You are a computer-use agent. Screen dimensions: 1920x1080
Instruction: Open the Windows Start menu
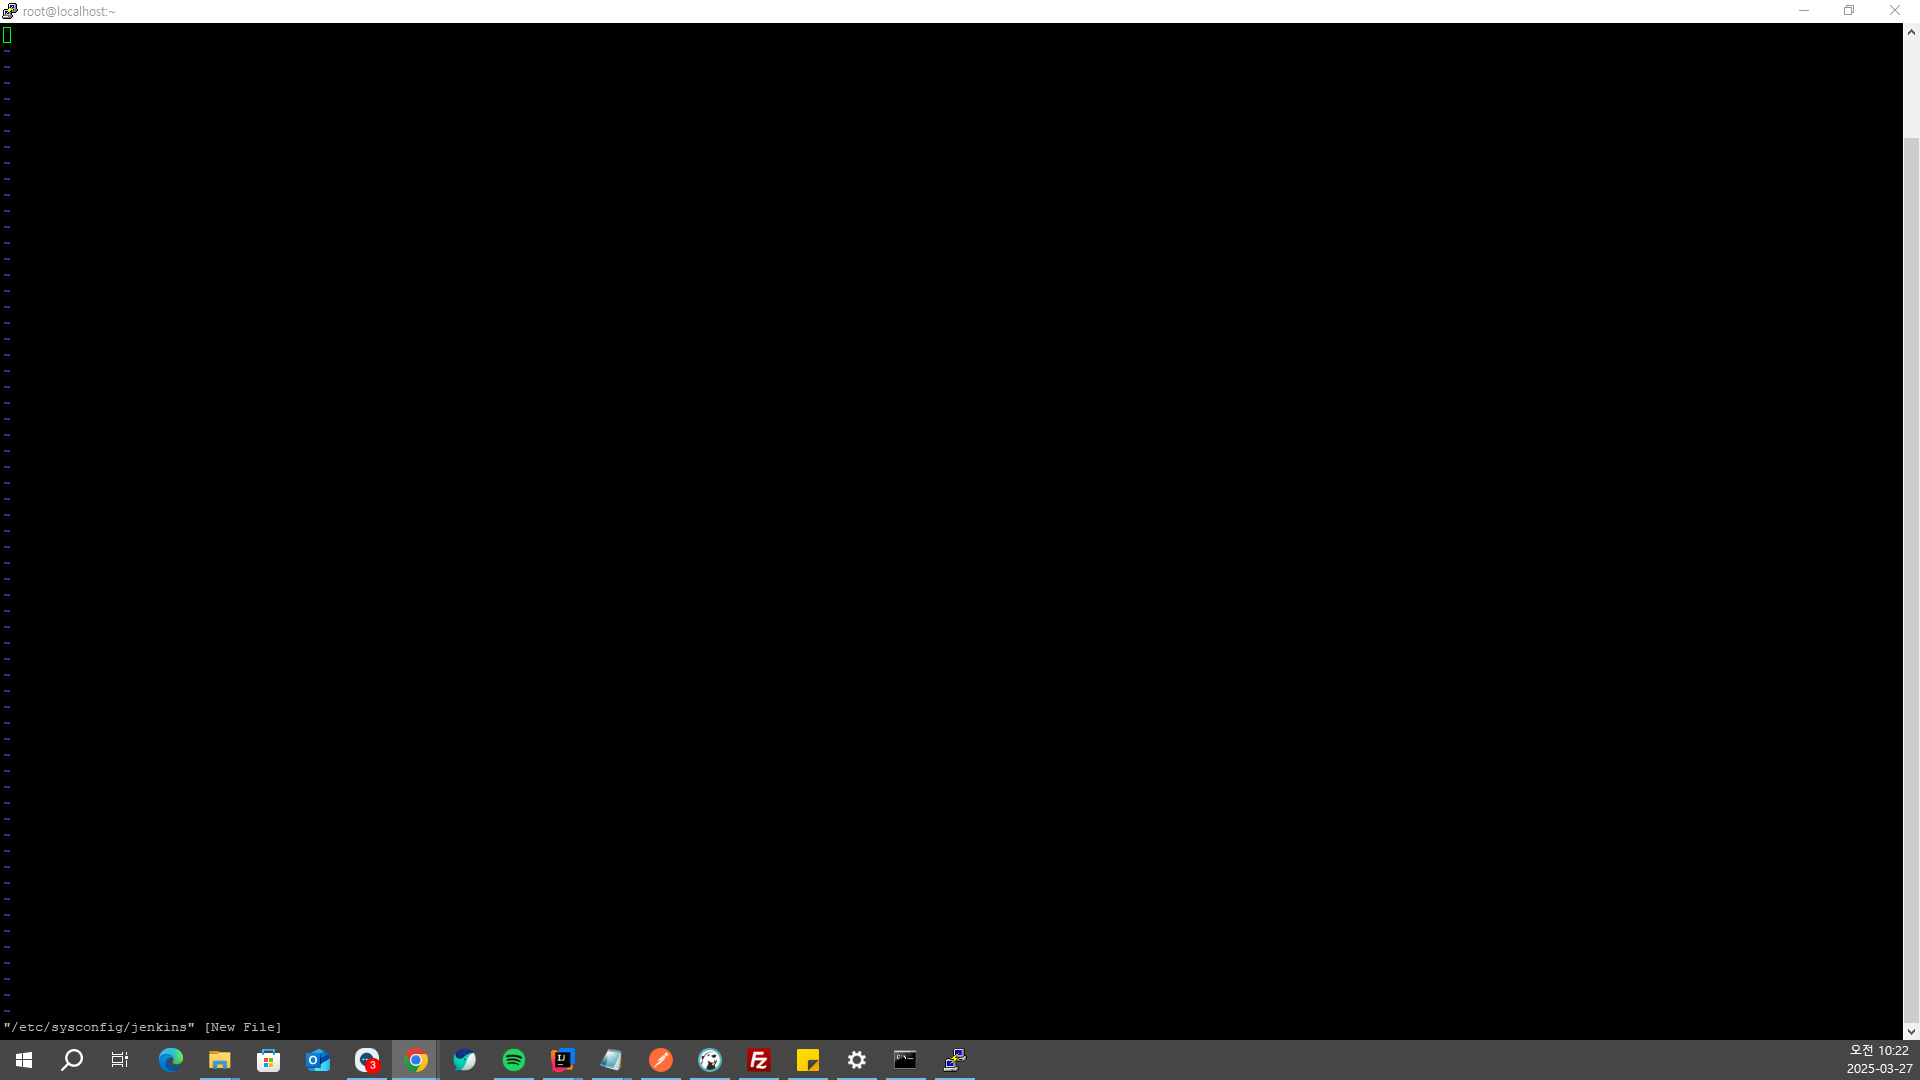pyautogui.click(x=24, y=1060)
